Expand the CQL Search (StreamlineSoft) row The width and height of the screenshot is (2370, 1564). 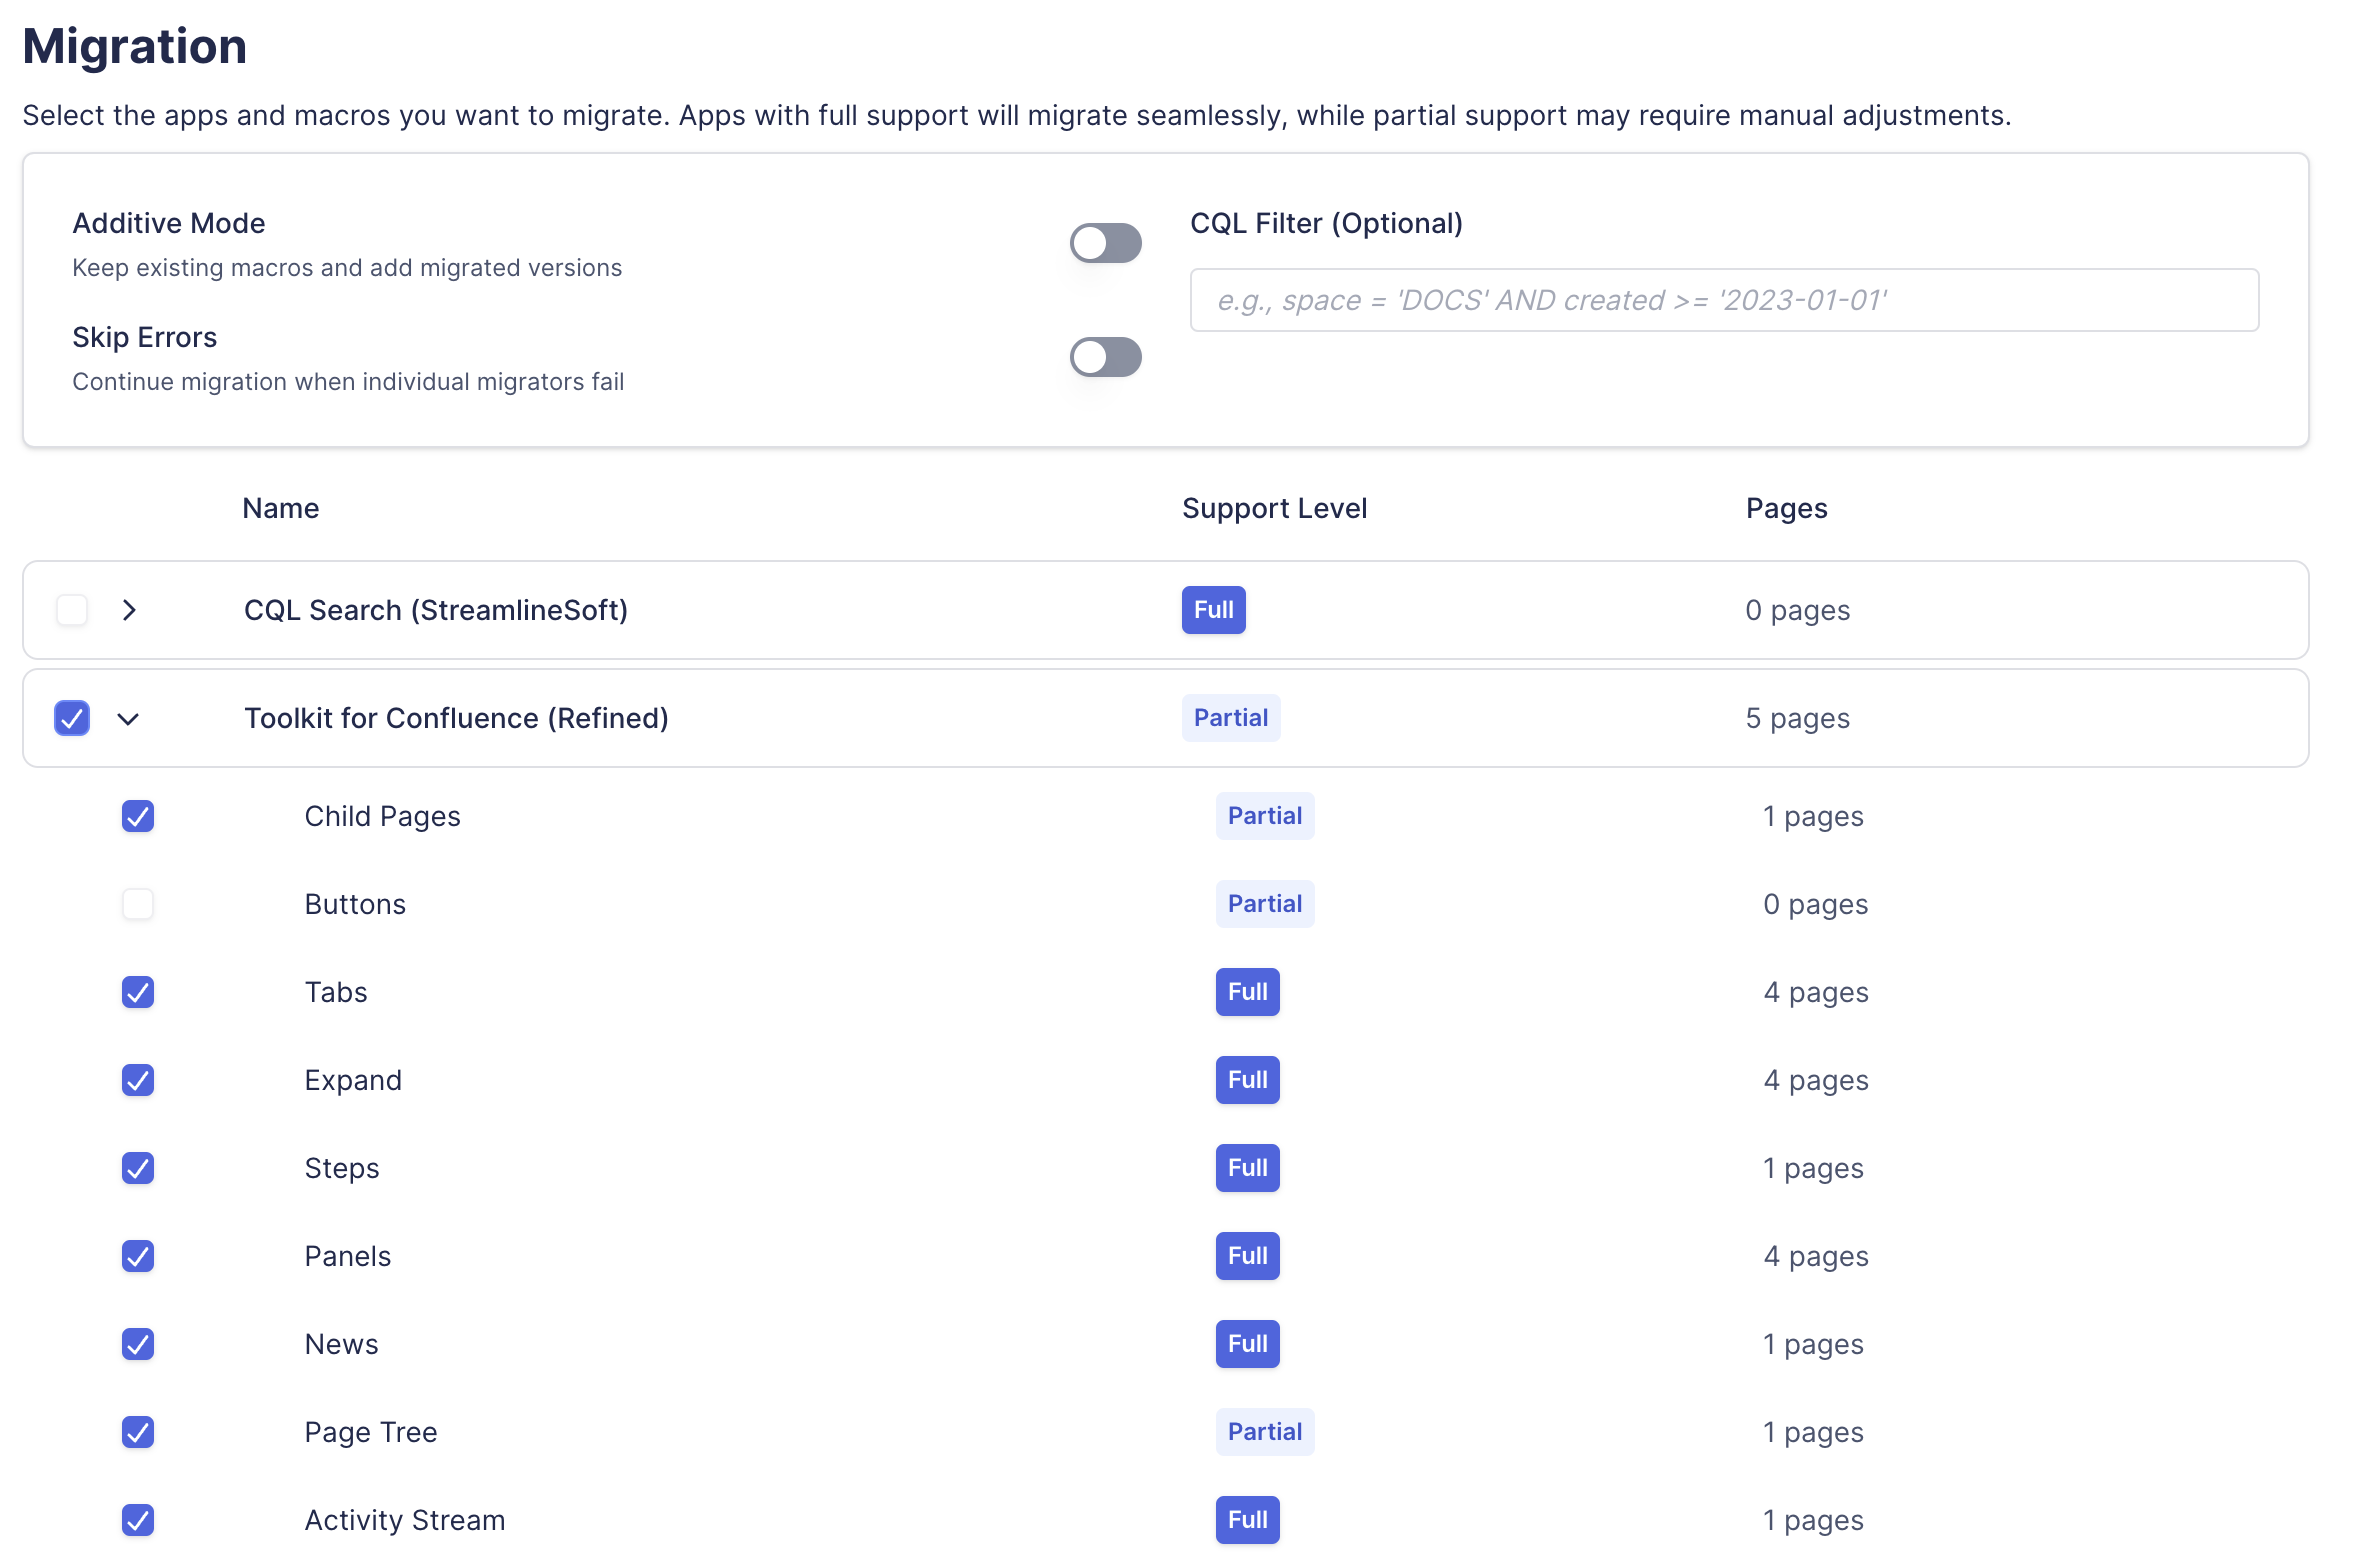(129, 610)
